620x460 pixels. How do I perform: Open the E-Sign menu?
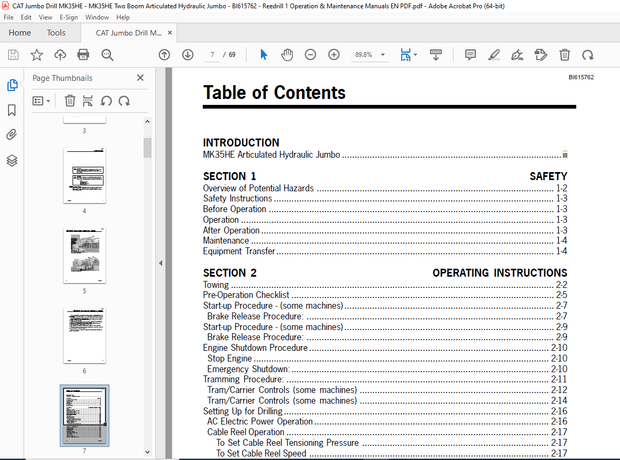[x=69, y=17]
